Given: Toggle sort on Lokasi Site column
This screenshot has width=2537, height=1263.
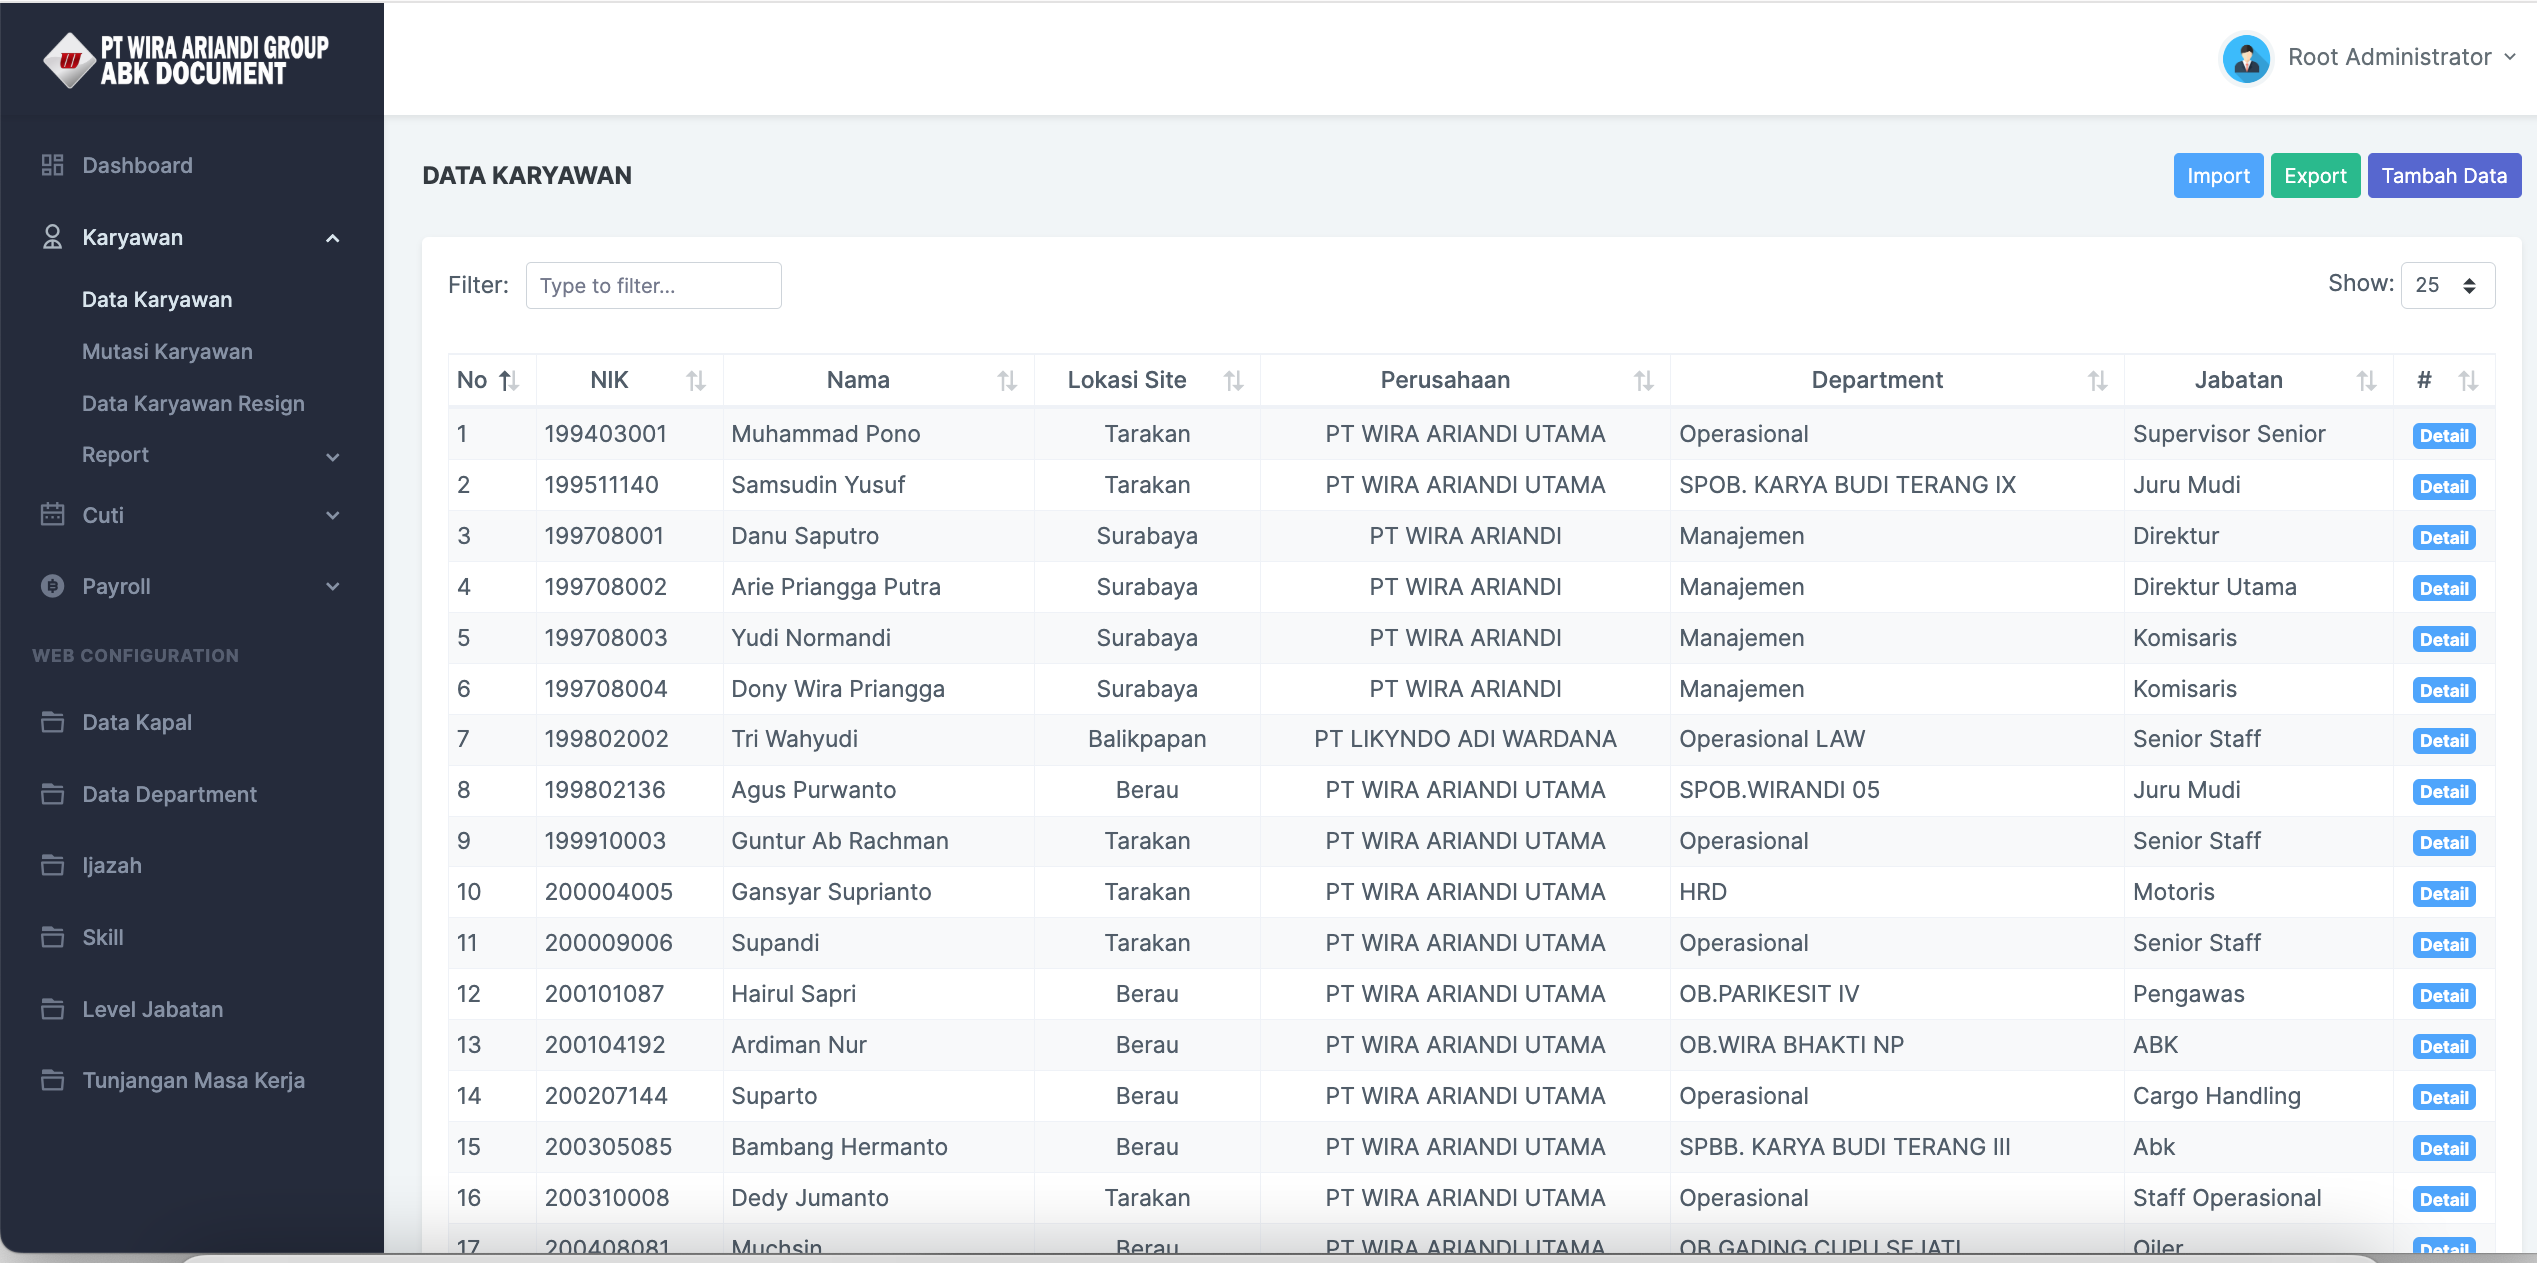Looking at the screenshot, I should point(1233,380).
